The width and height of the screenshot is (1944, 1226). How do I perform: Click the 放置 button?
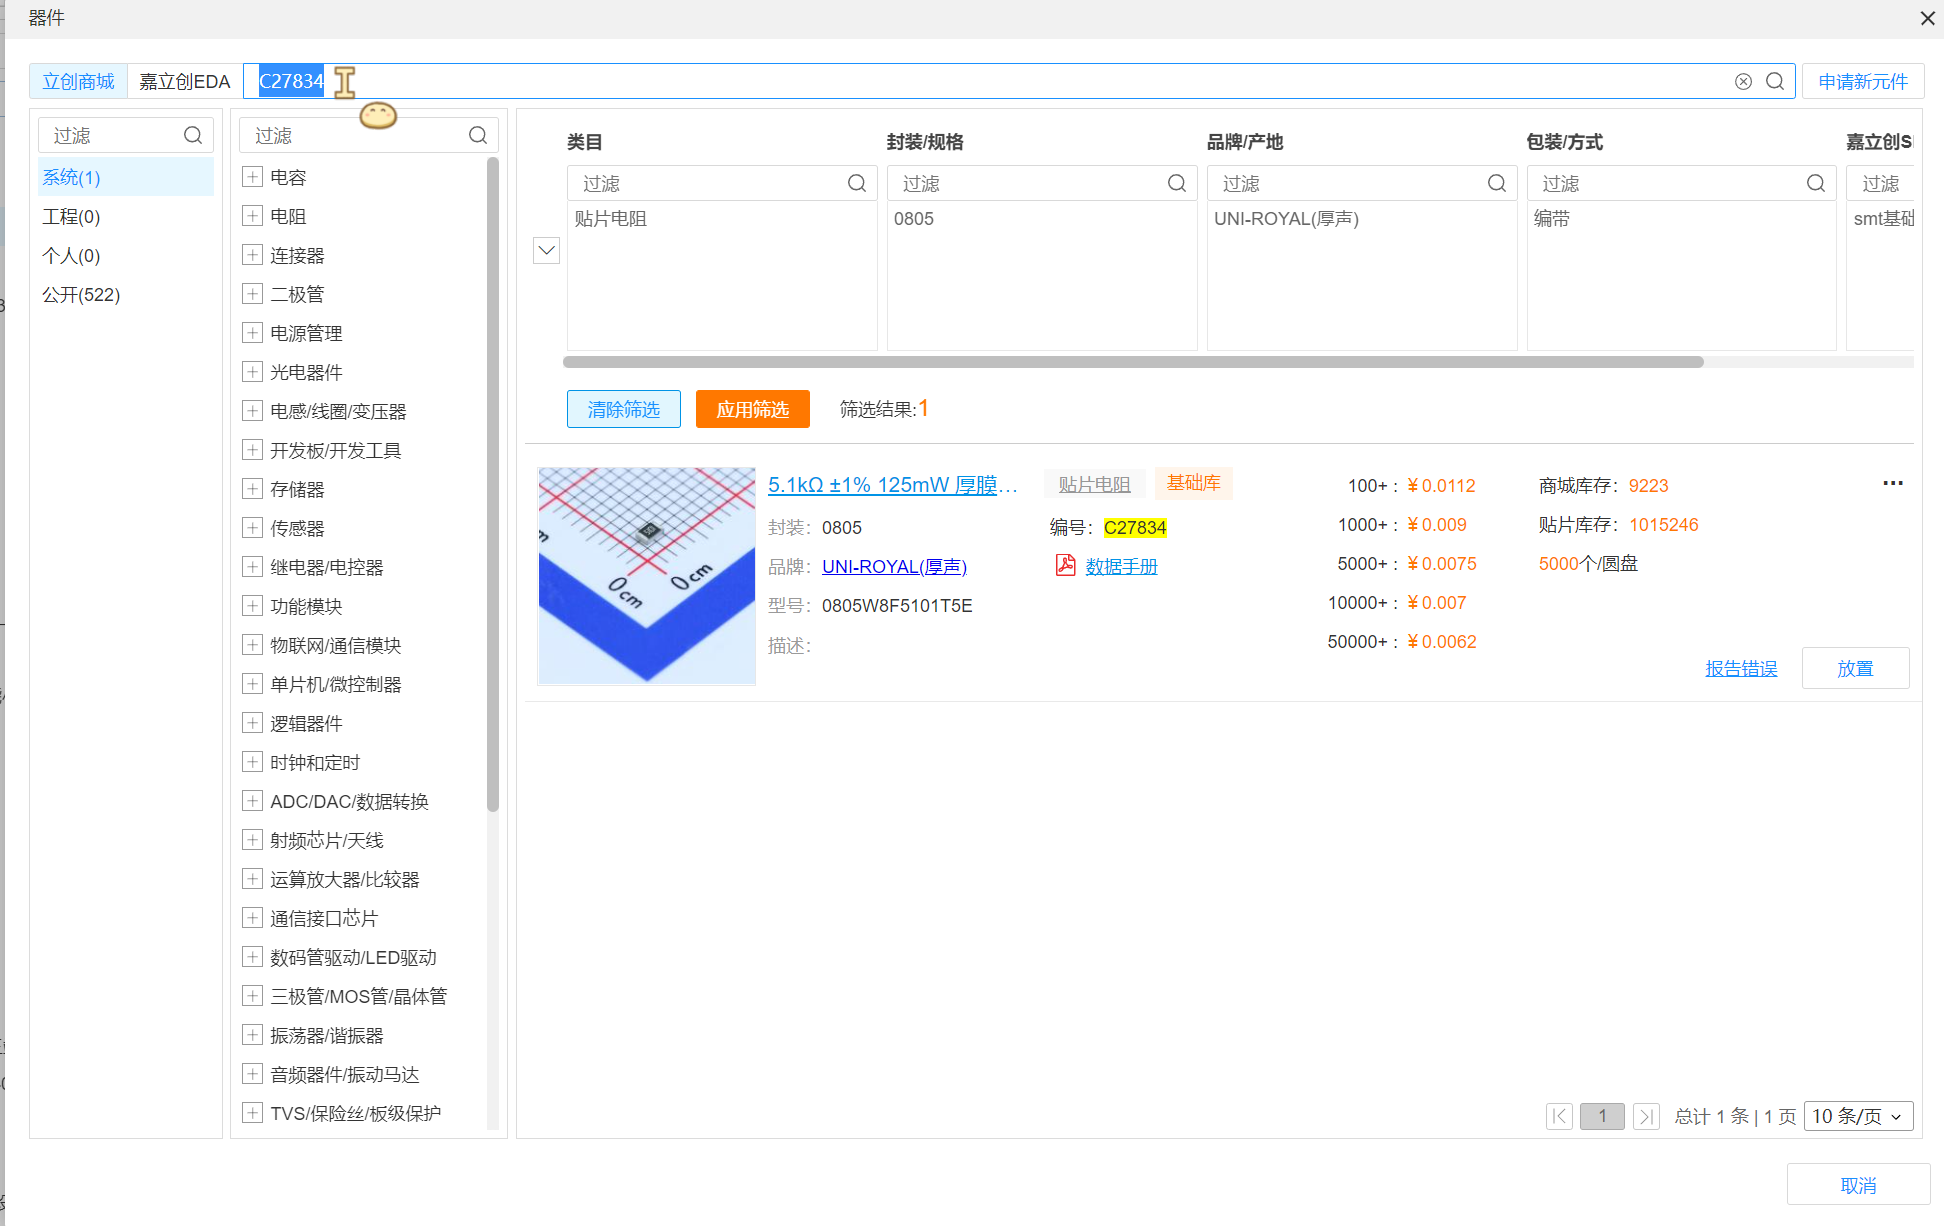tap(1854, 668)
